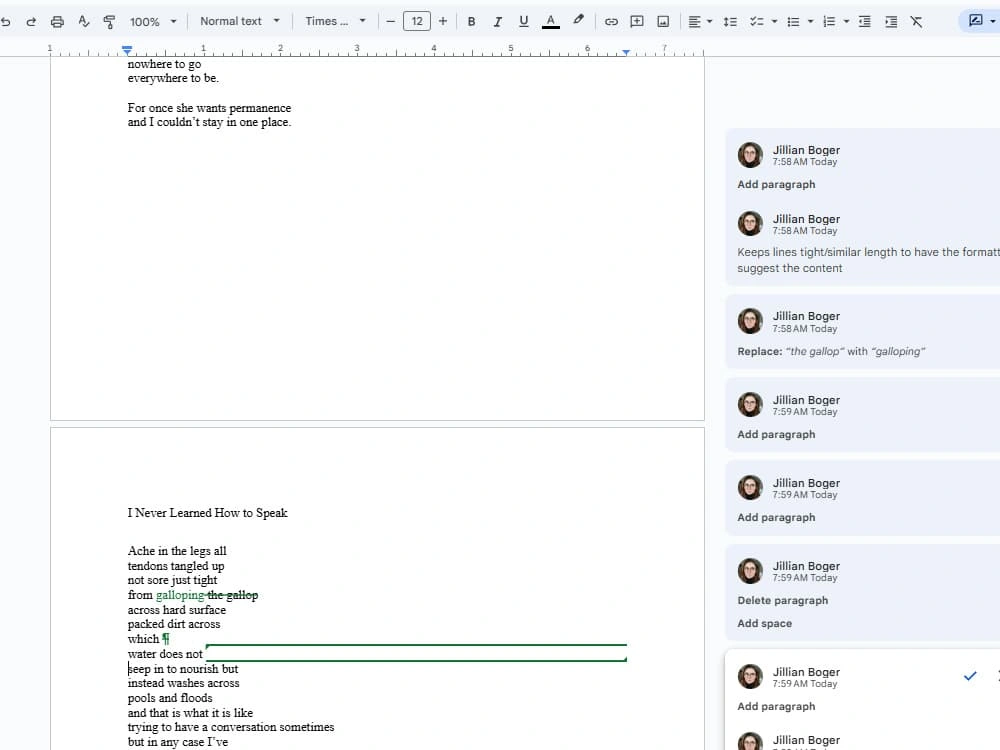This screenshot has height=750, width=1000.
Task: Click the clear formatting icon
Action: tap(916, 22)
